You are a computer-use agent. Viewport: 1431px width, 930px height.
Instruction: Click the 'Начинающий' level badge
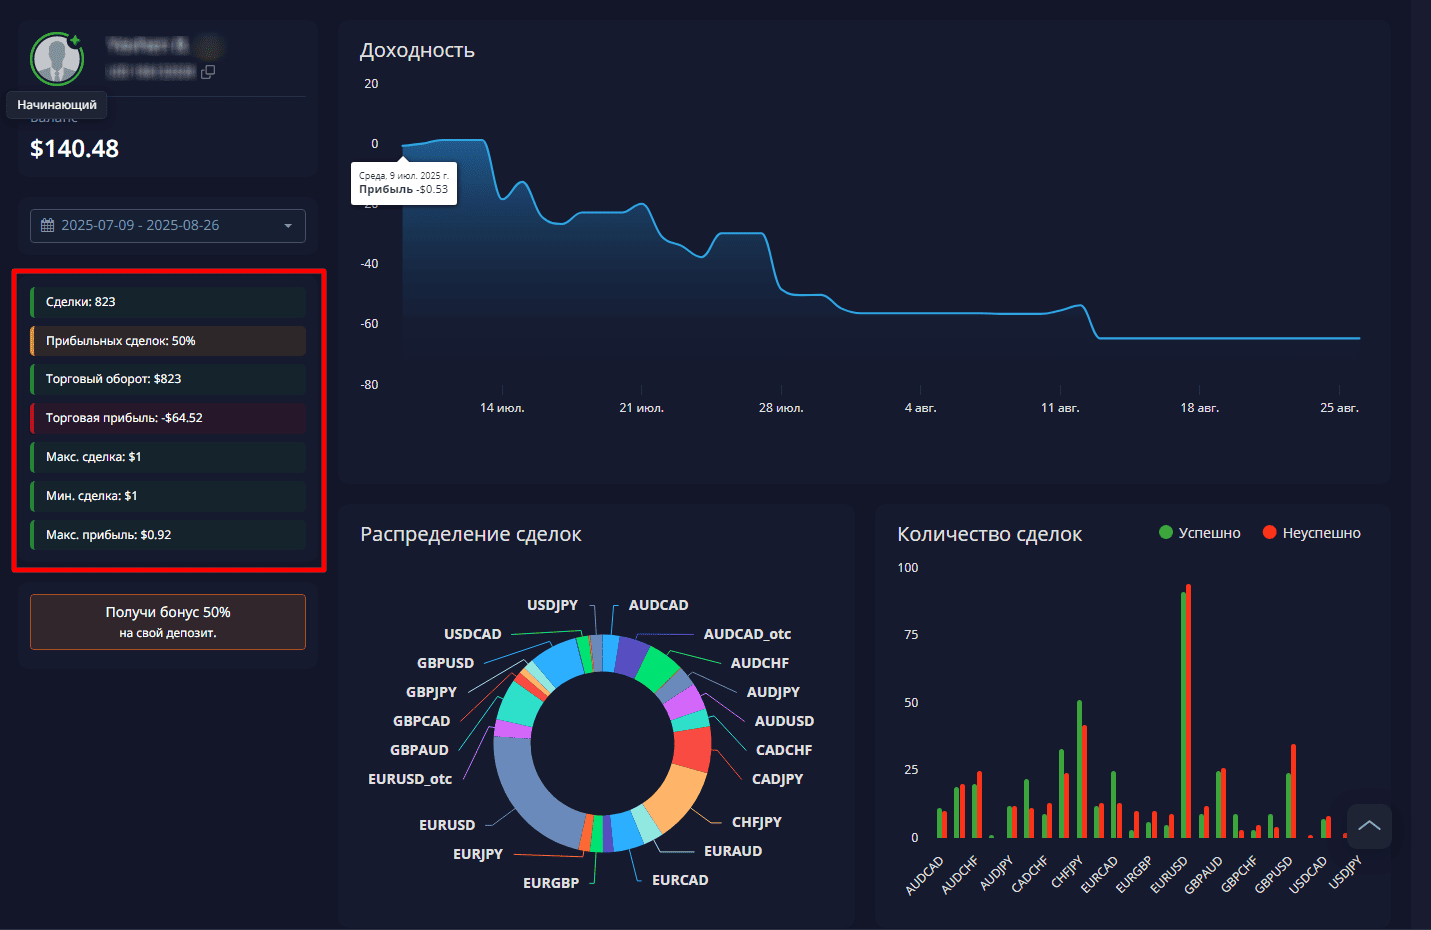pyautogui.click(x=57, y=105)
